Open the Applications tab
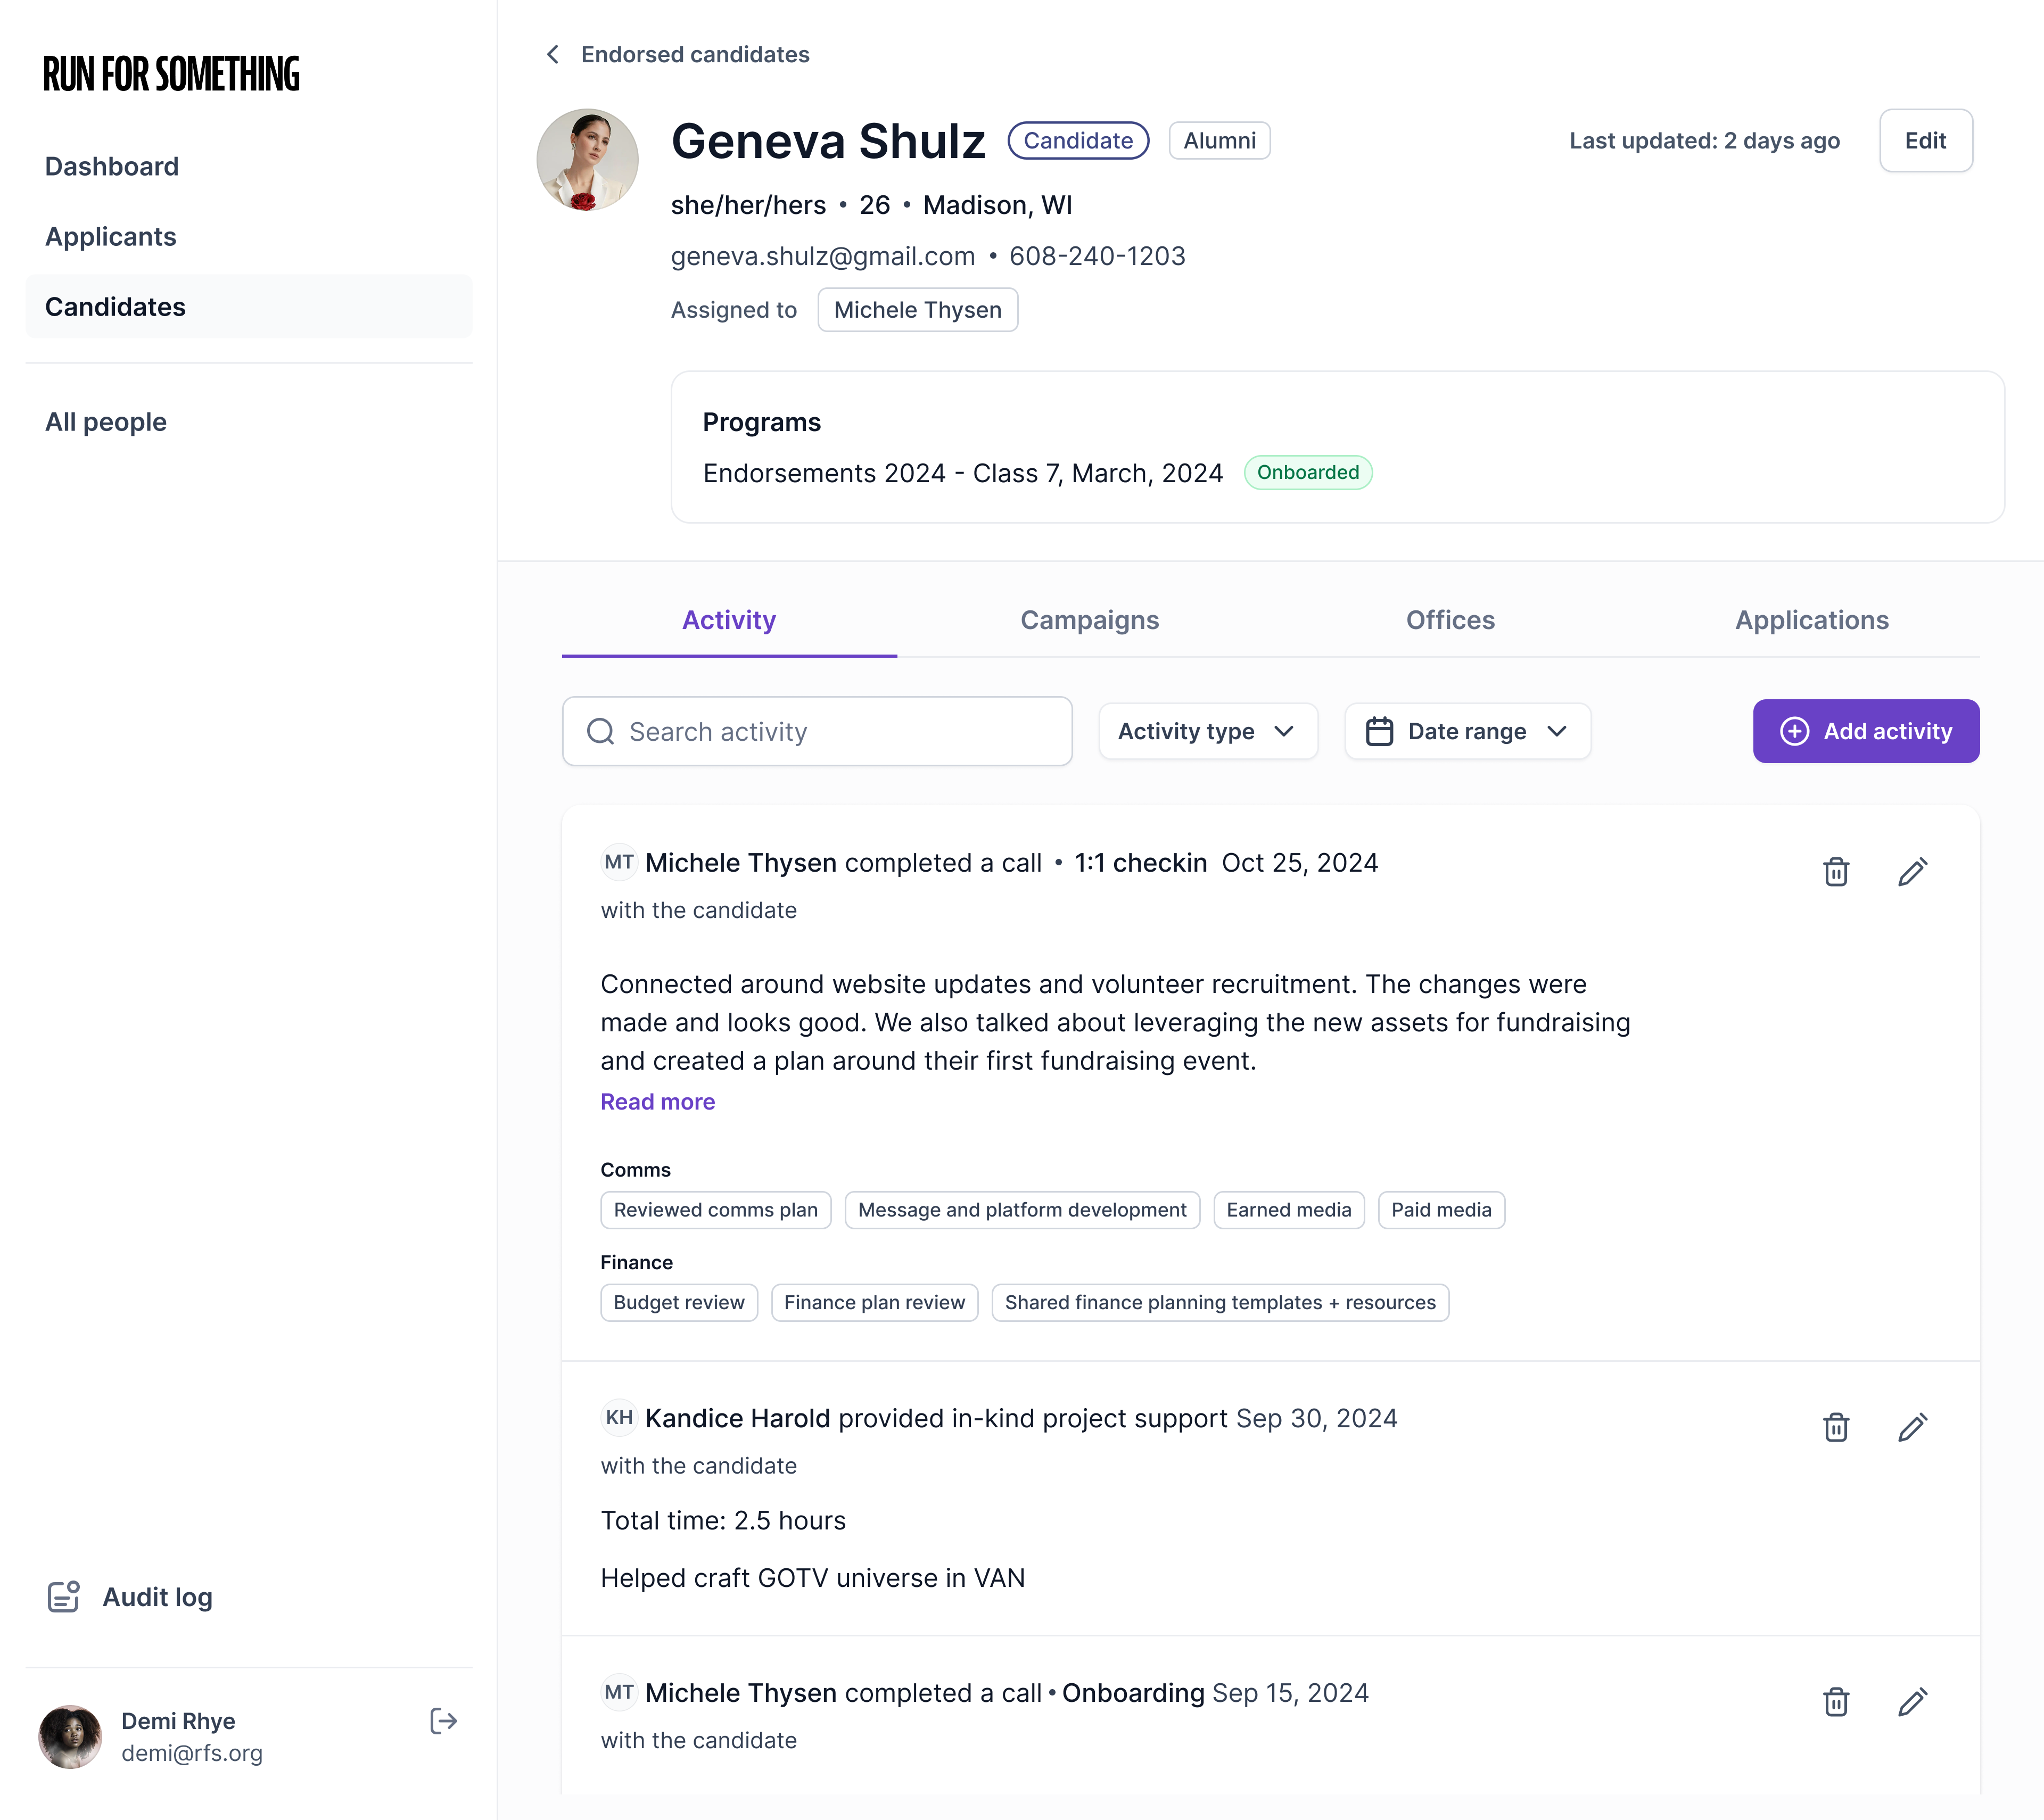Image resolution: width=2044 pixels, height=1820 pixels. (x=1811, y=620)
